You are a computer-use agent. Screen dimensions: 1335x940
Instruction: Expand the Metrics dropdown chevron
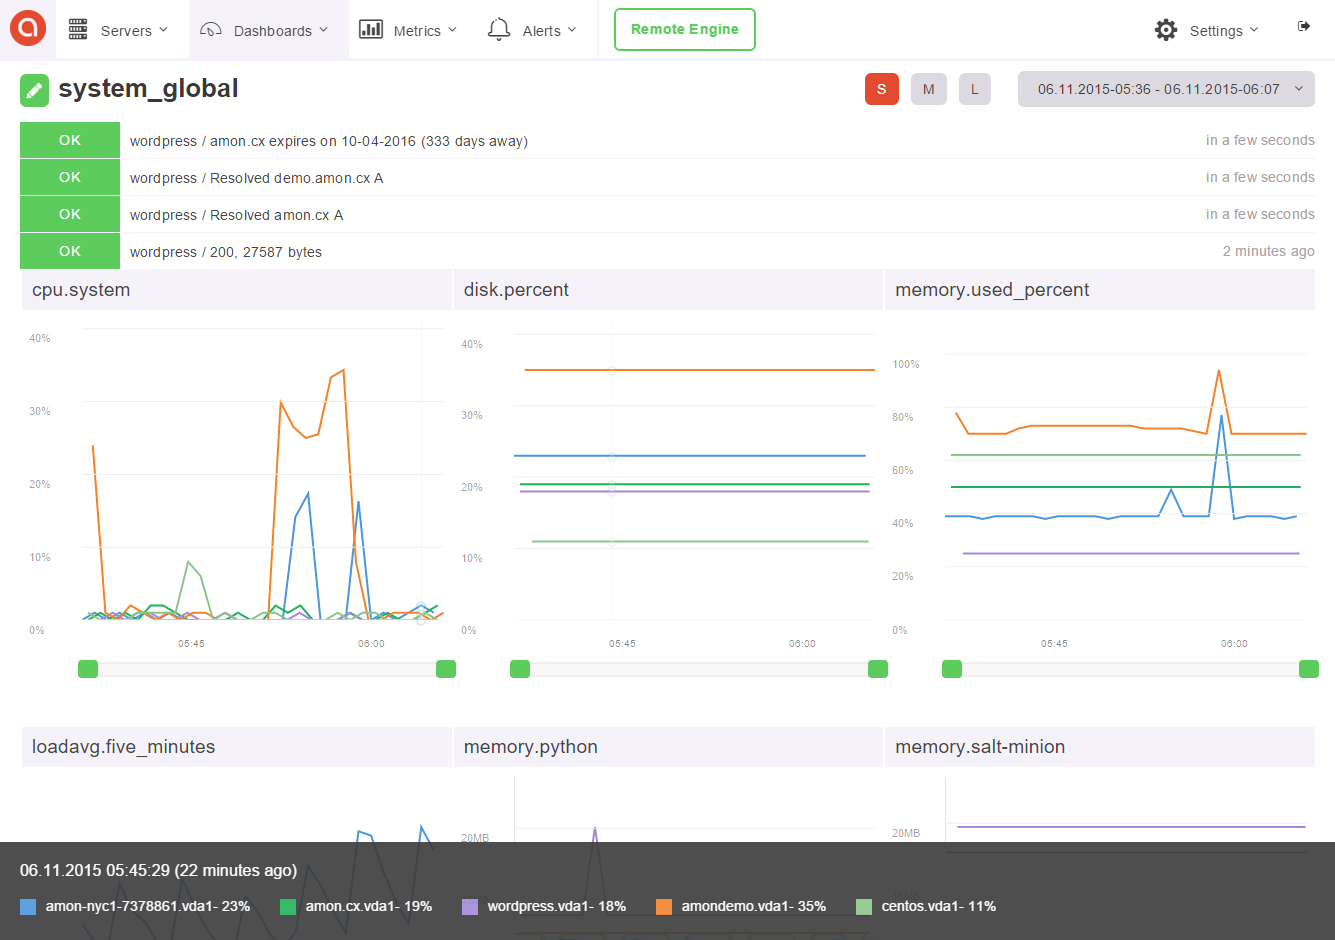pos(452,30)
